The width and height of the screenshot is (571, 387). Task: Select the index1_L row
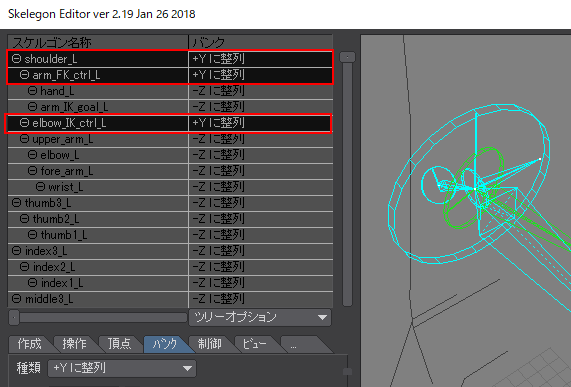(x=170, y=283)
